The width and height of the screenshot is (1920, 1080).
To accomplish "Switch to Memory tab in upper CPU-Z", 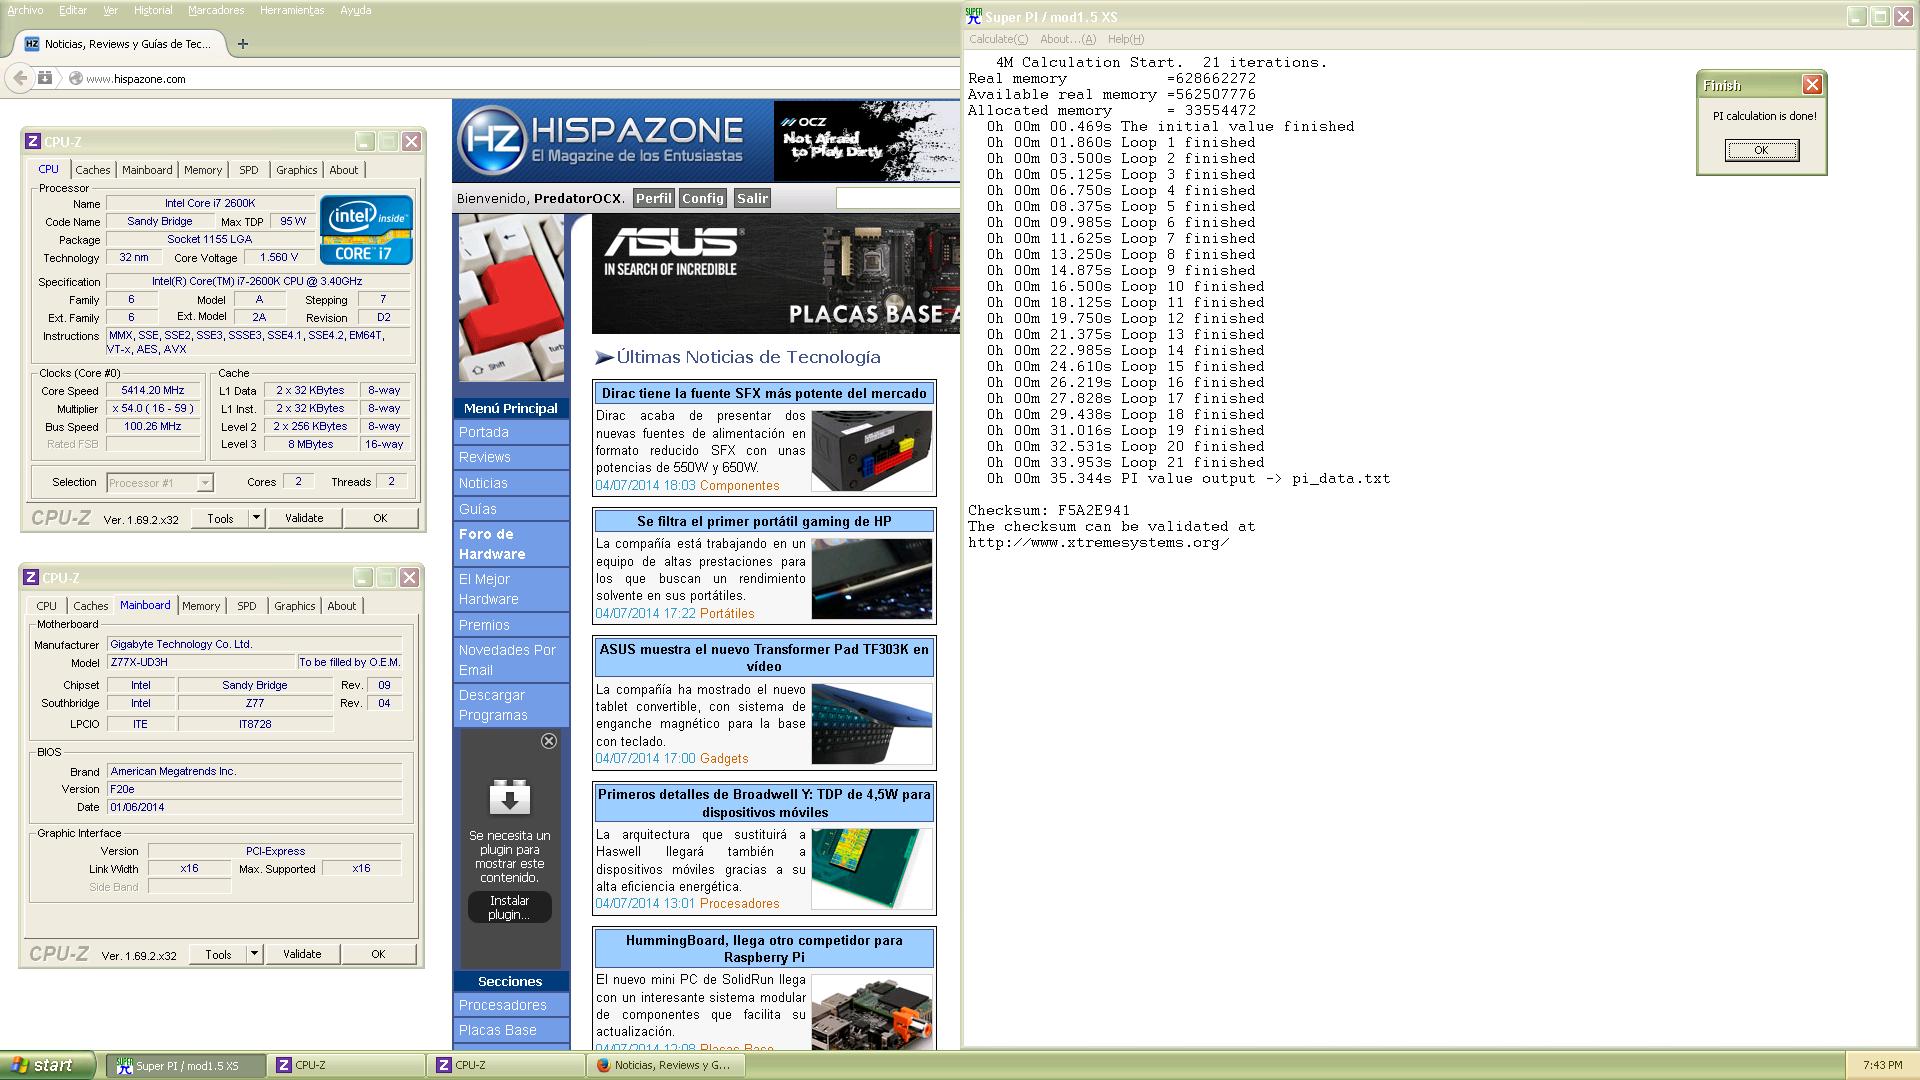I will 203,170.
